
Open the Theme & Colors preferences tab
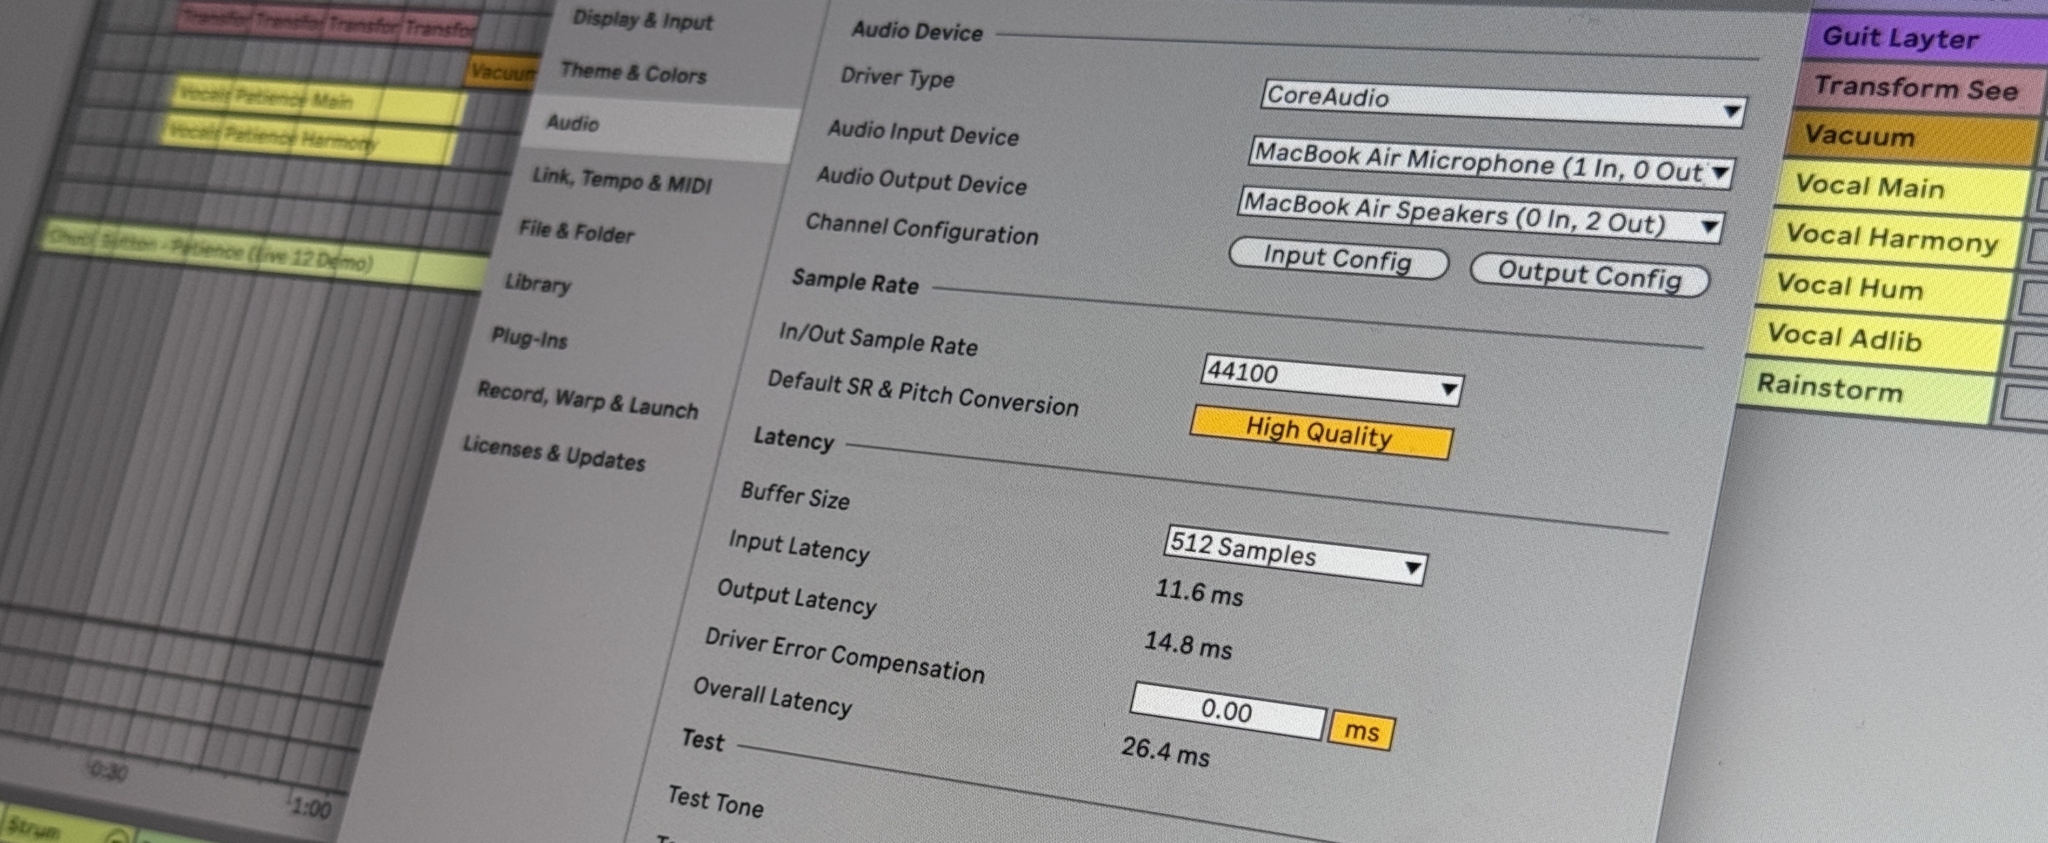(633, 73)
